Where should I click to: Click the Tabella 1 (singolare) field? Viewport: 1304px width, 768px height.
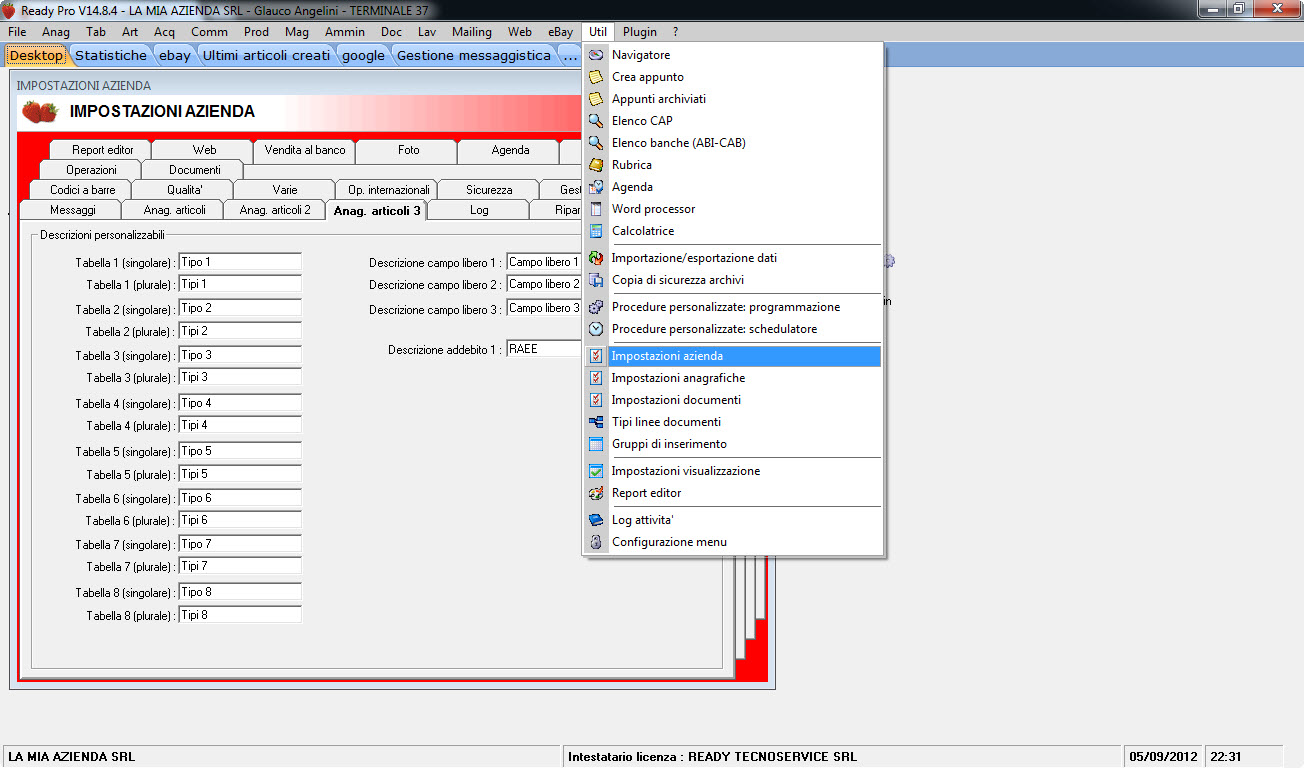(240, 262)
